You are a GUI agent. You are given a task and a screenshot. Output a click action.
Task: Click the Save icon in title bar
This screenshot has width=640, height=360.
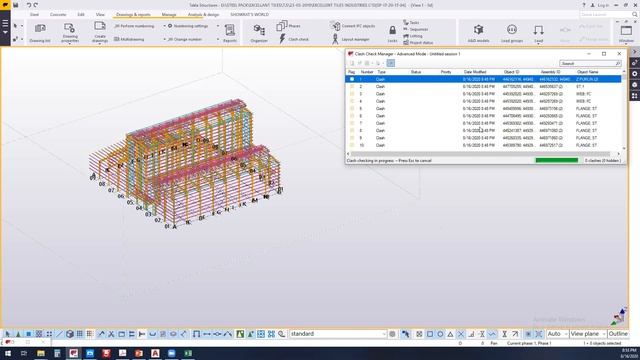tap(16, 5)
